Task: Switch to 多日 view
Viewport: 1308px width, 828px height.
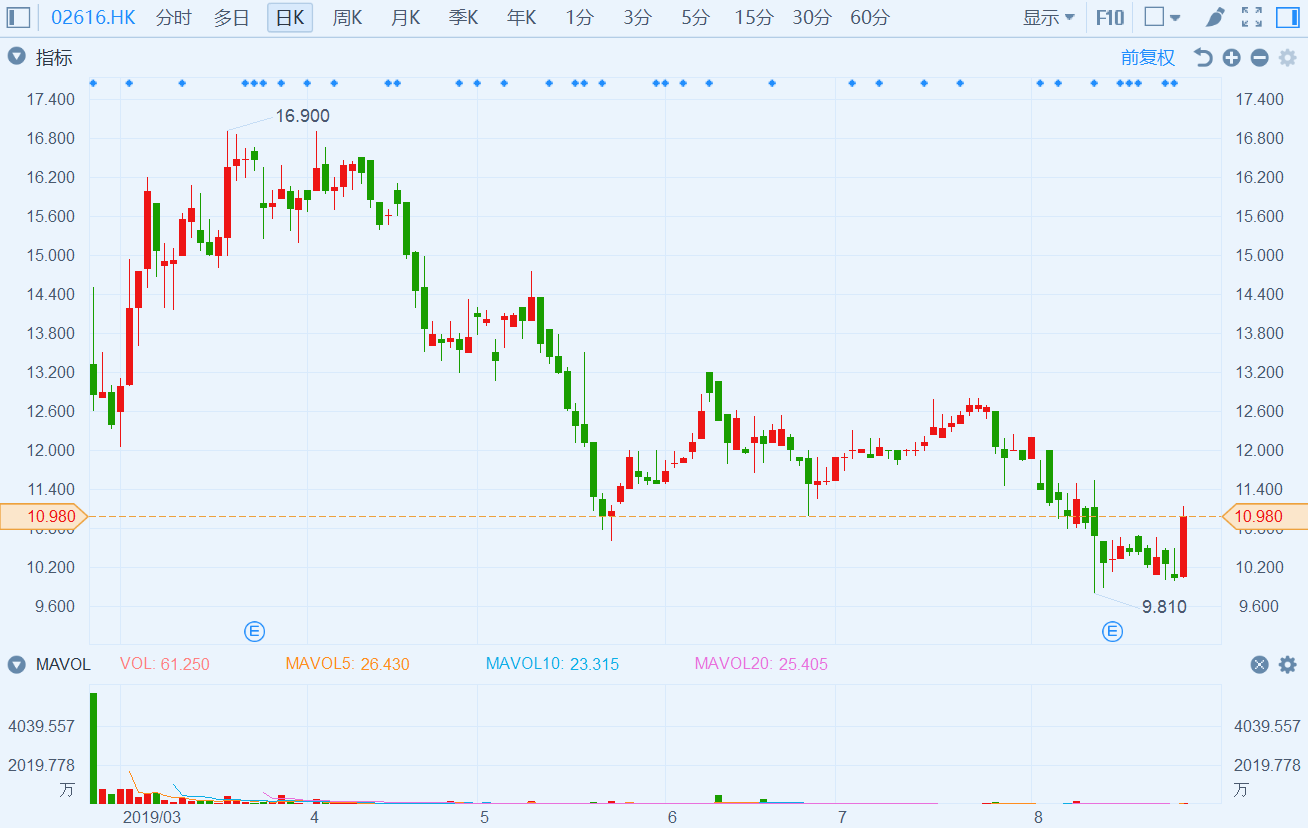Action: click(231, 17)
